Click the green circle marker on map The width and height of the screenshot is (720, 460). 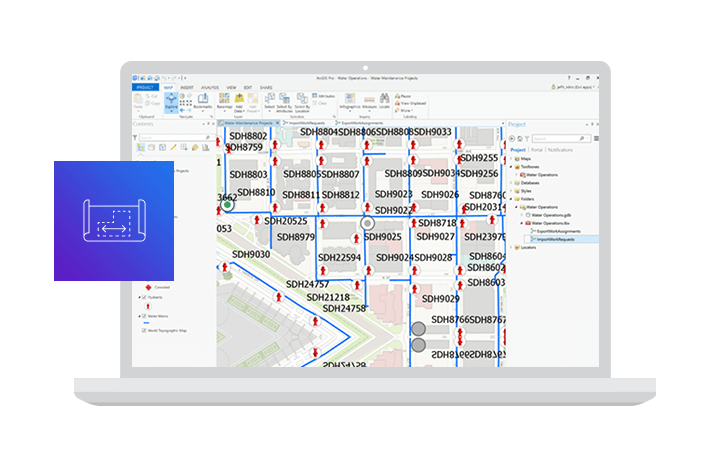coord(227,205)
